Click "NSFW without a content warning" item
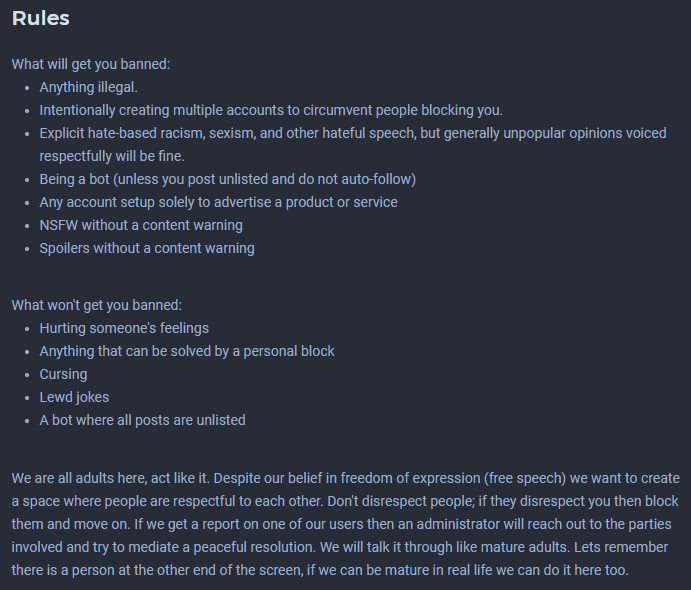The width and height of the screenshot is (691, 590). click(x=141, y=225)
